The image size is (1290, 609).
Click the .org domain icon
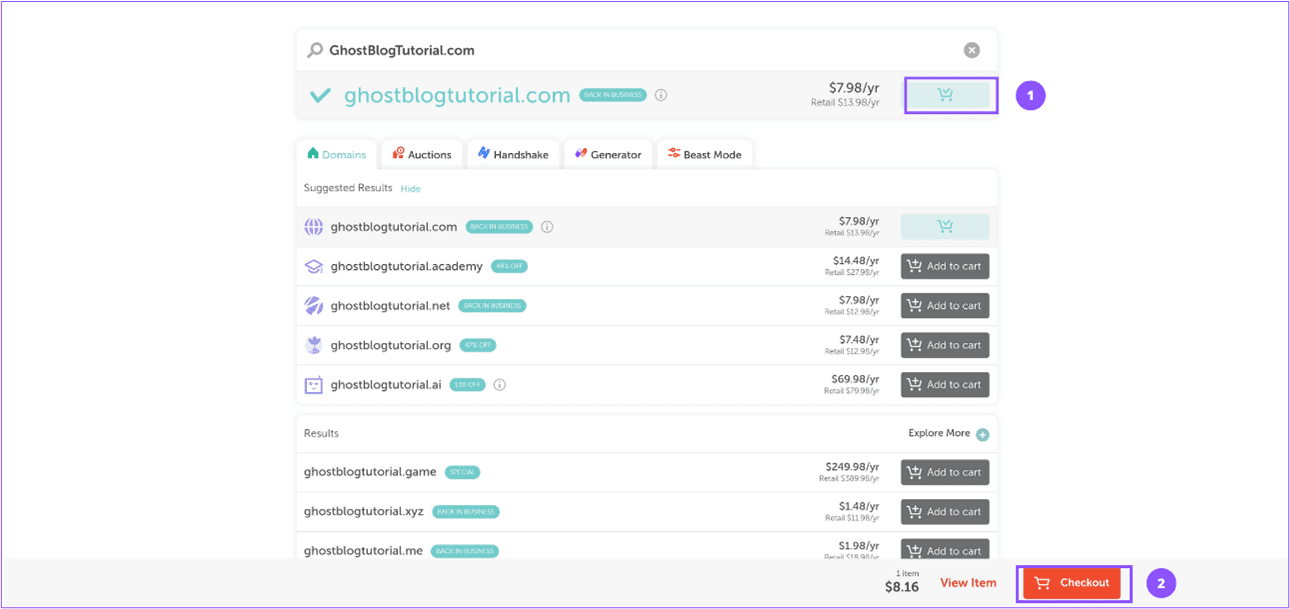coord(314,345)
